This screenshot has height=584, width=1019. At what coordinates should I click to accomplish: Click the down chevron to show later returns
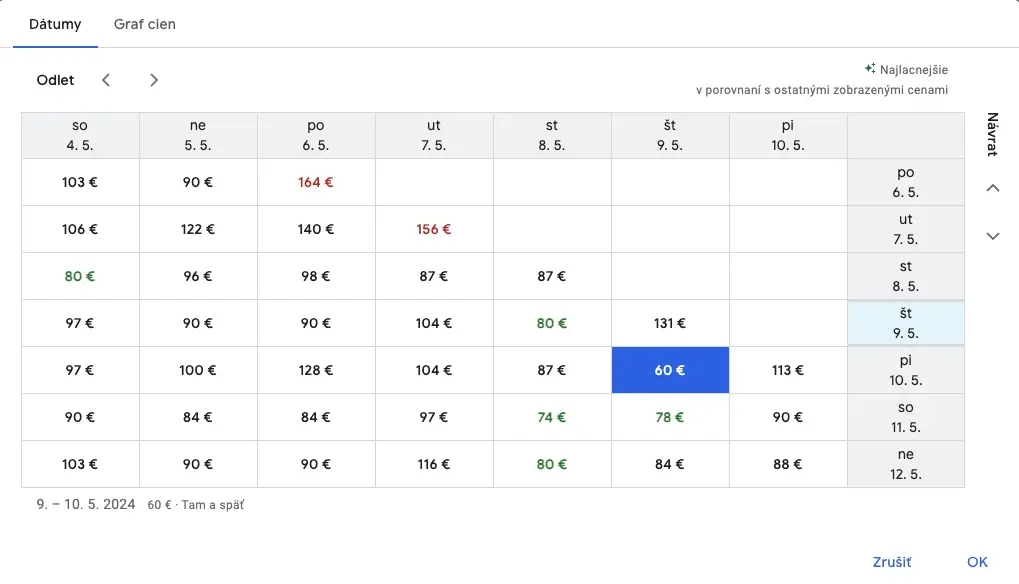point(991,236)
